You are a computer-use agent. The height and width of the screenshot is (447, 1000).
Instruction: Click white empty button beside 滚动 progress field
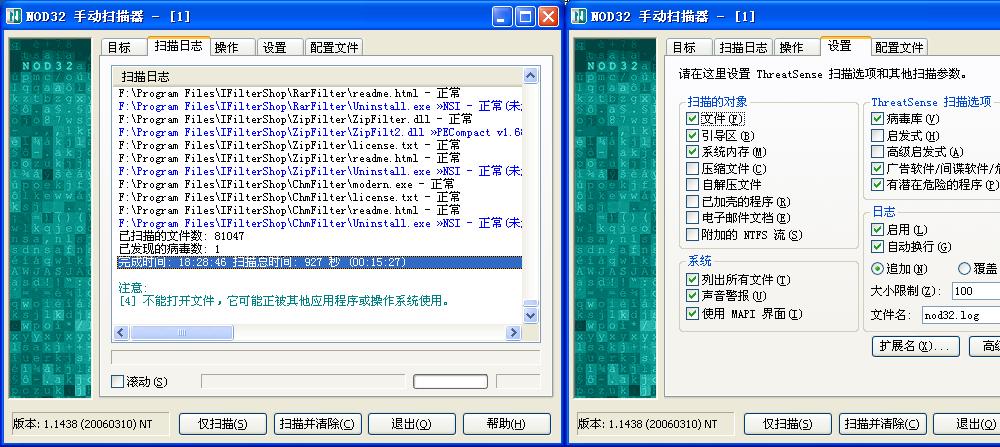coord(450,381)
